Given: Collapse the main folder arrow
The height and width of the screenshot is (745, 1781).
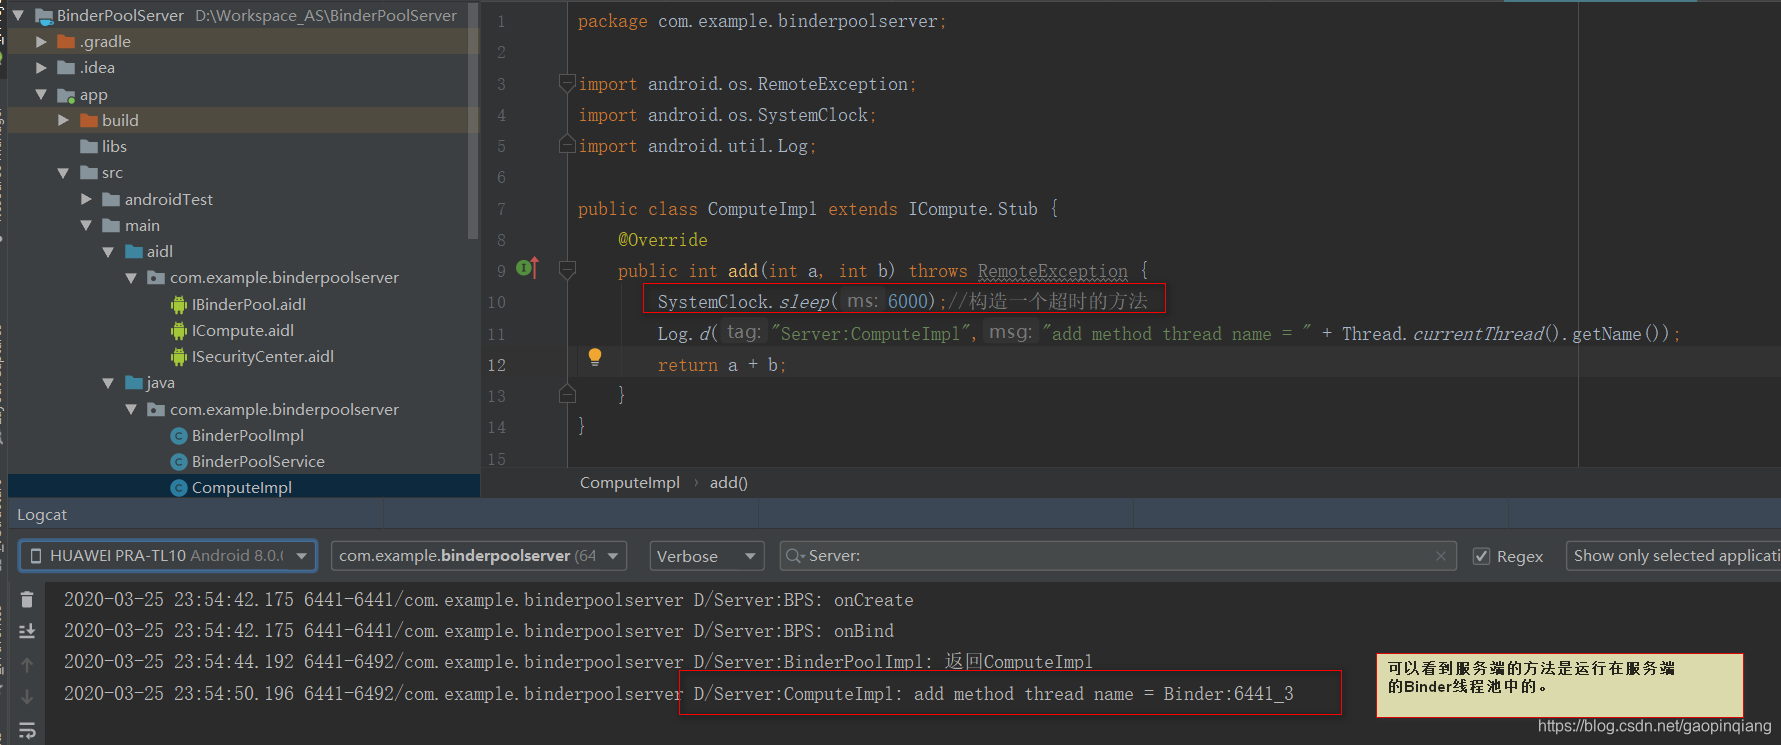Looking at the screenshot, I should coord(86,226).
